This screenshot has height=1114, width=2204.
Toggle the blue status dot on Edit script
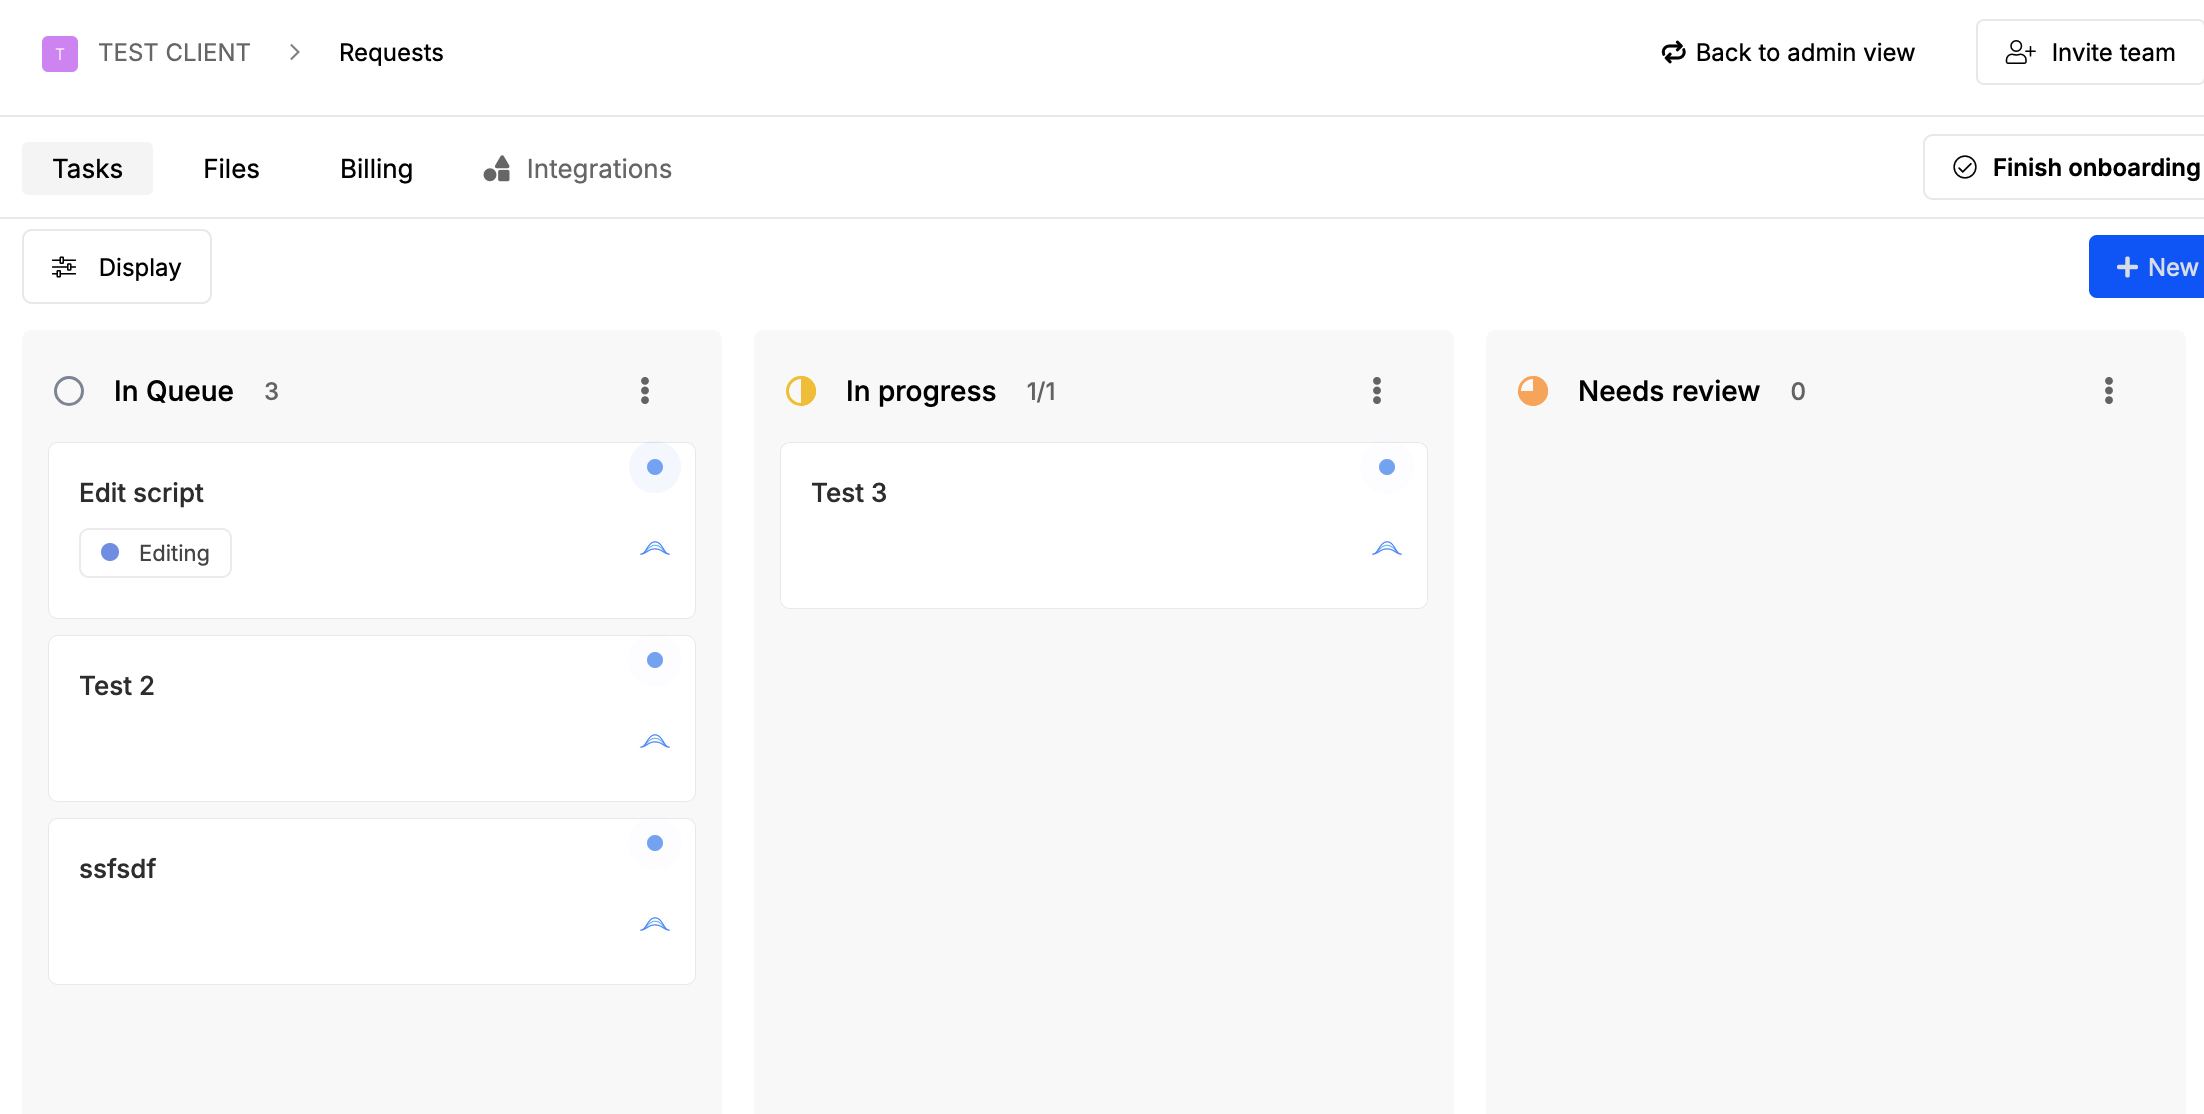(x=655, y=467)
